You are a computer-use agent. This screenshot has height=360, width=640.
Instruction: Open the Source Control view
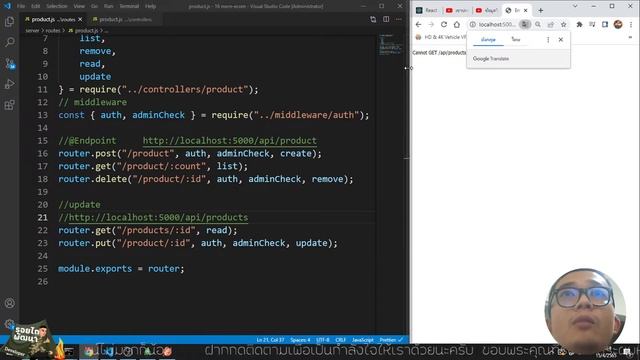point(9,63)
